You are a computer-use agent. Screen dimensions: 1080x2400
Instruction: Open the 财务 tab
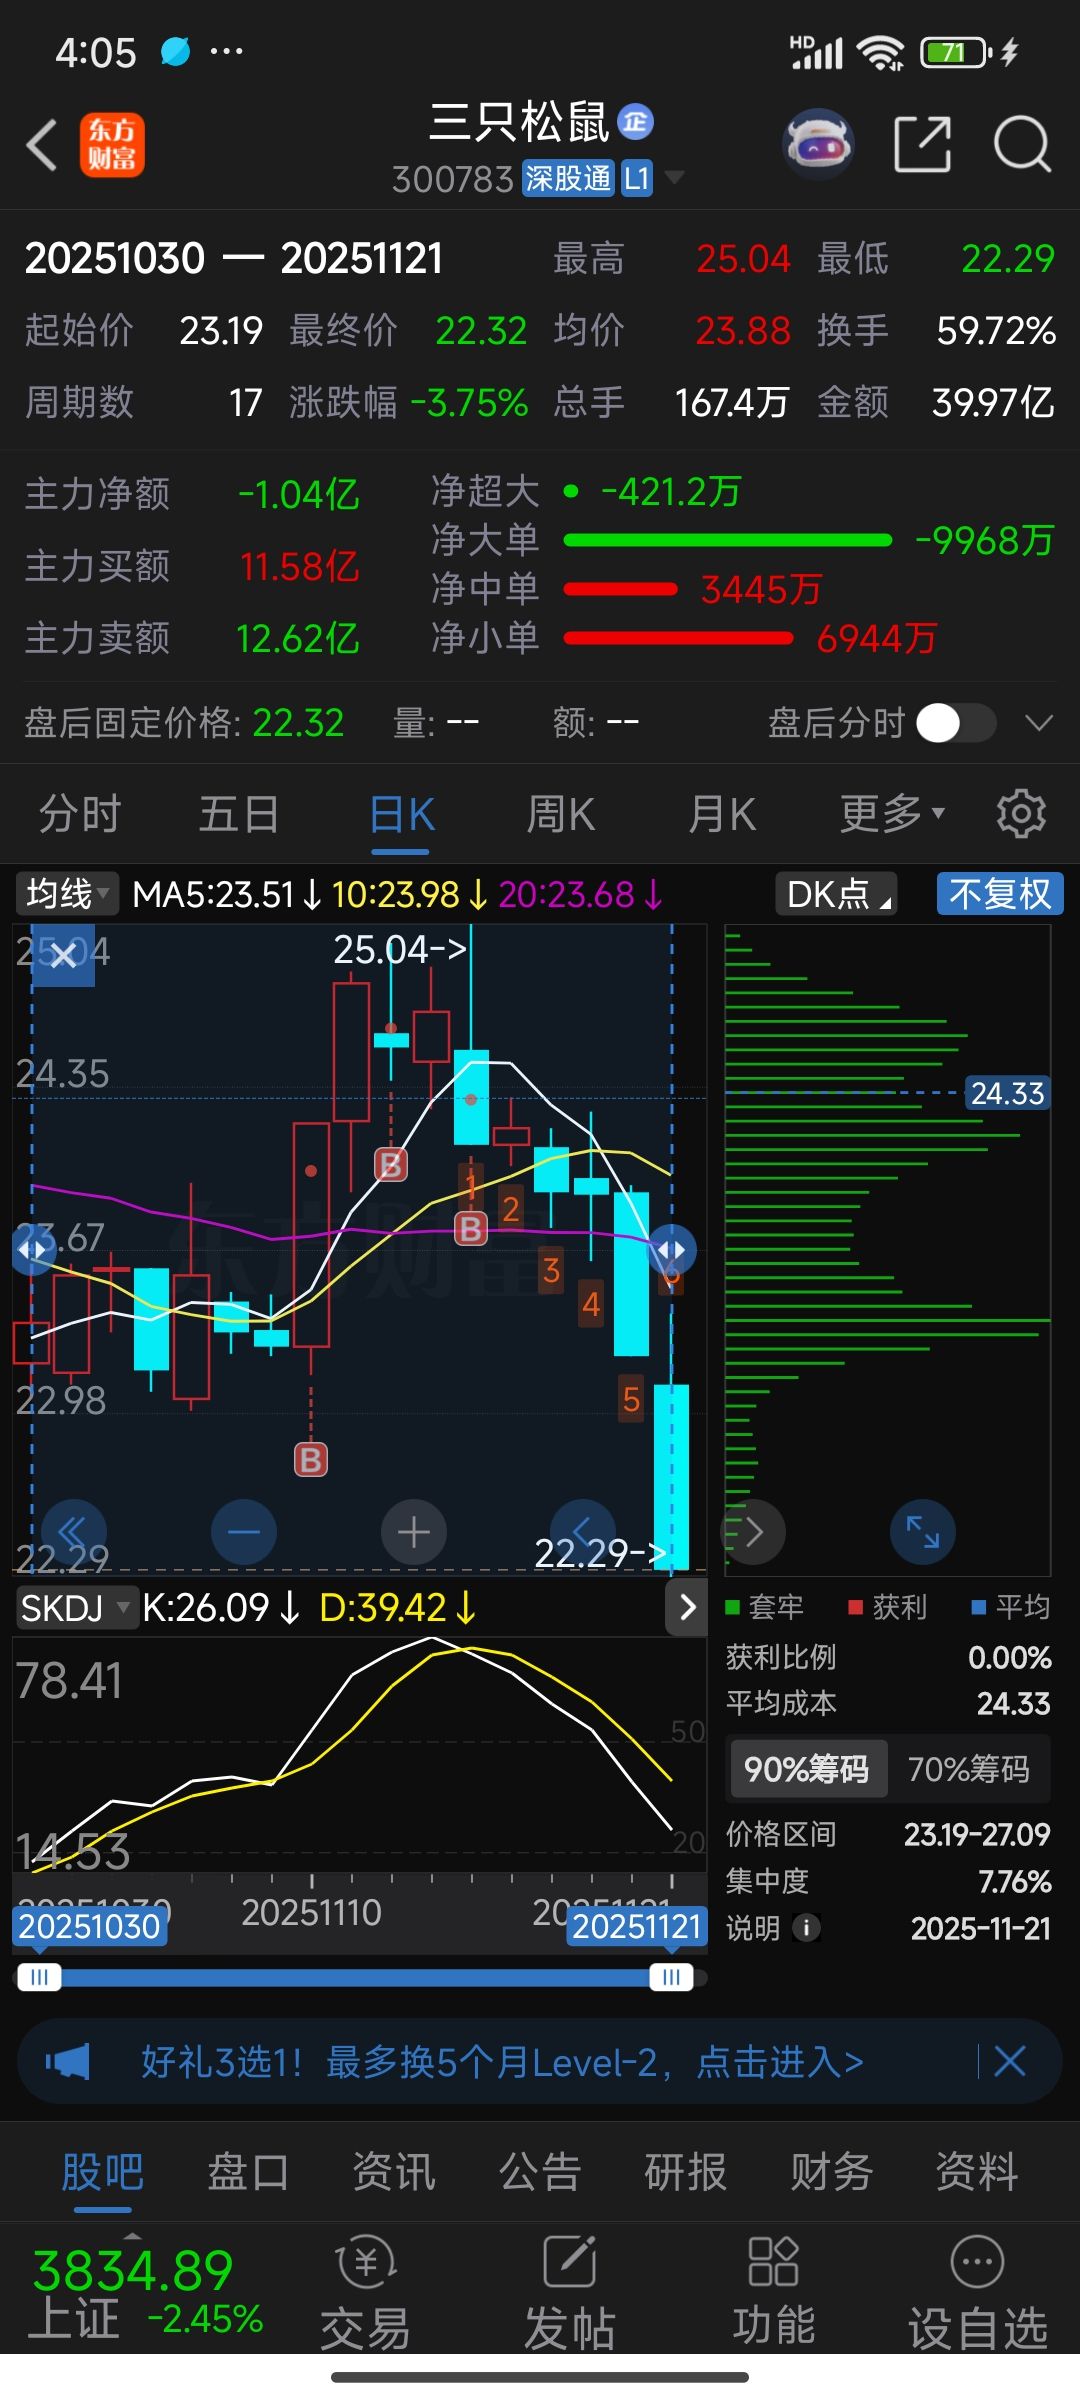[832, 2172]
